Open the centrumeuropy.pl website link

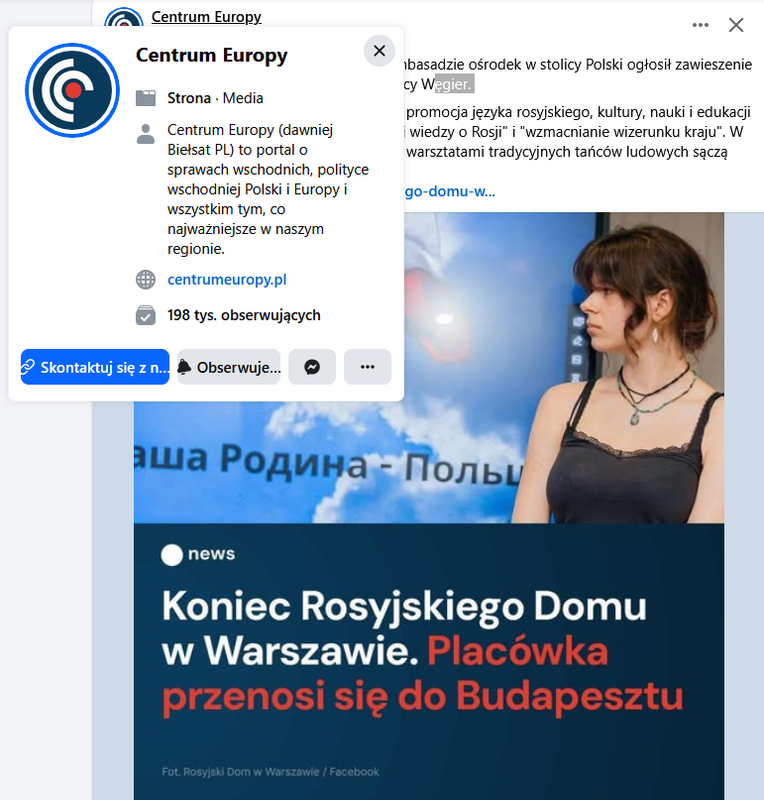pyautogui.click(x=227, y=280)
